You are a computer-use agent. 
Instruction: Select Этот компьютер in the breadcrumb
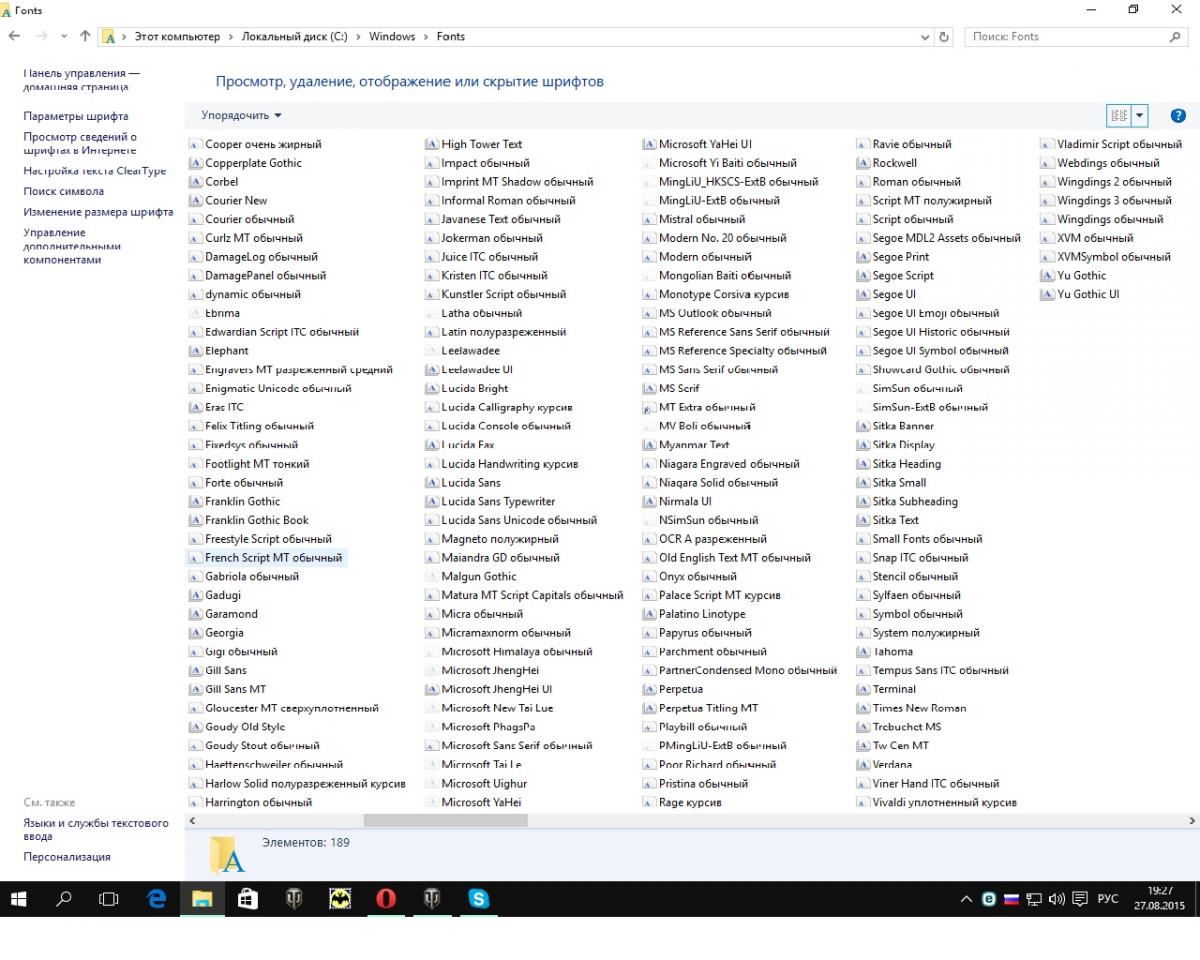pos(177,37)
